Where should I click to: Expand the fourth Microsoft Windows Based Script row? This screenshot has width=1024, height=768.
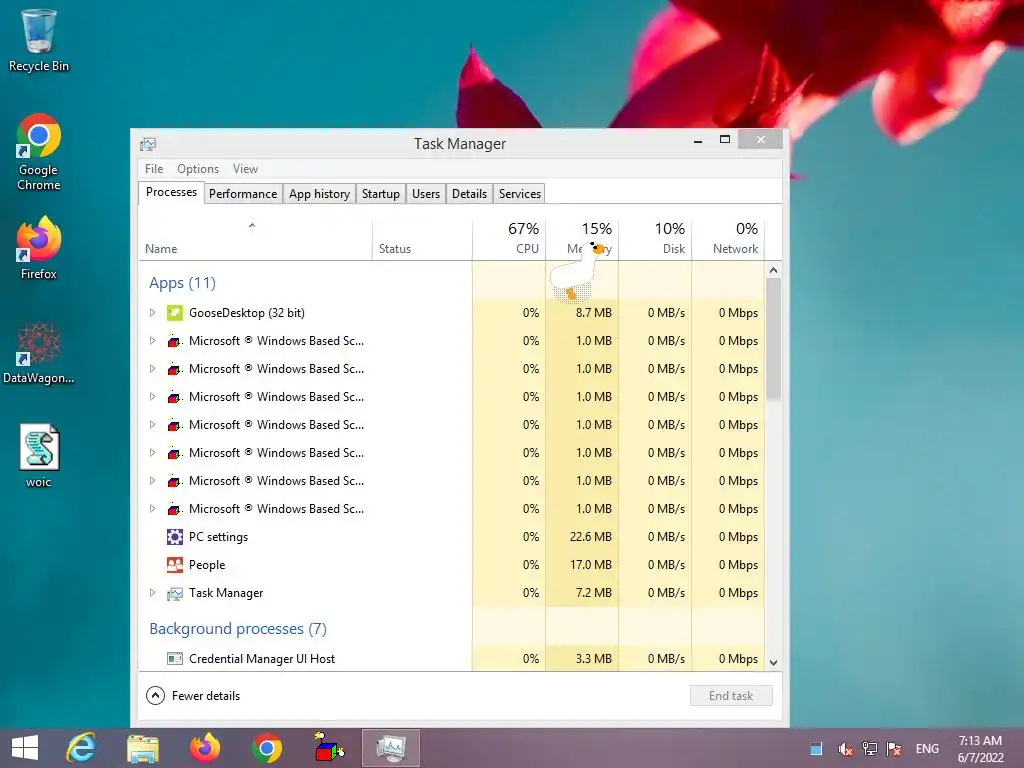152,425
